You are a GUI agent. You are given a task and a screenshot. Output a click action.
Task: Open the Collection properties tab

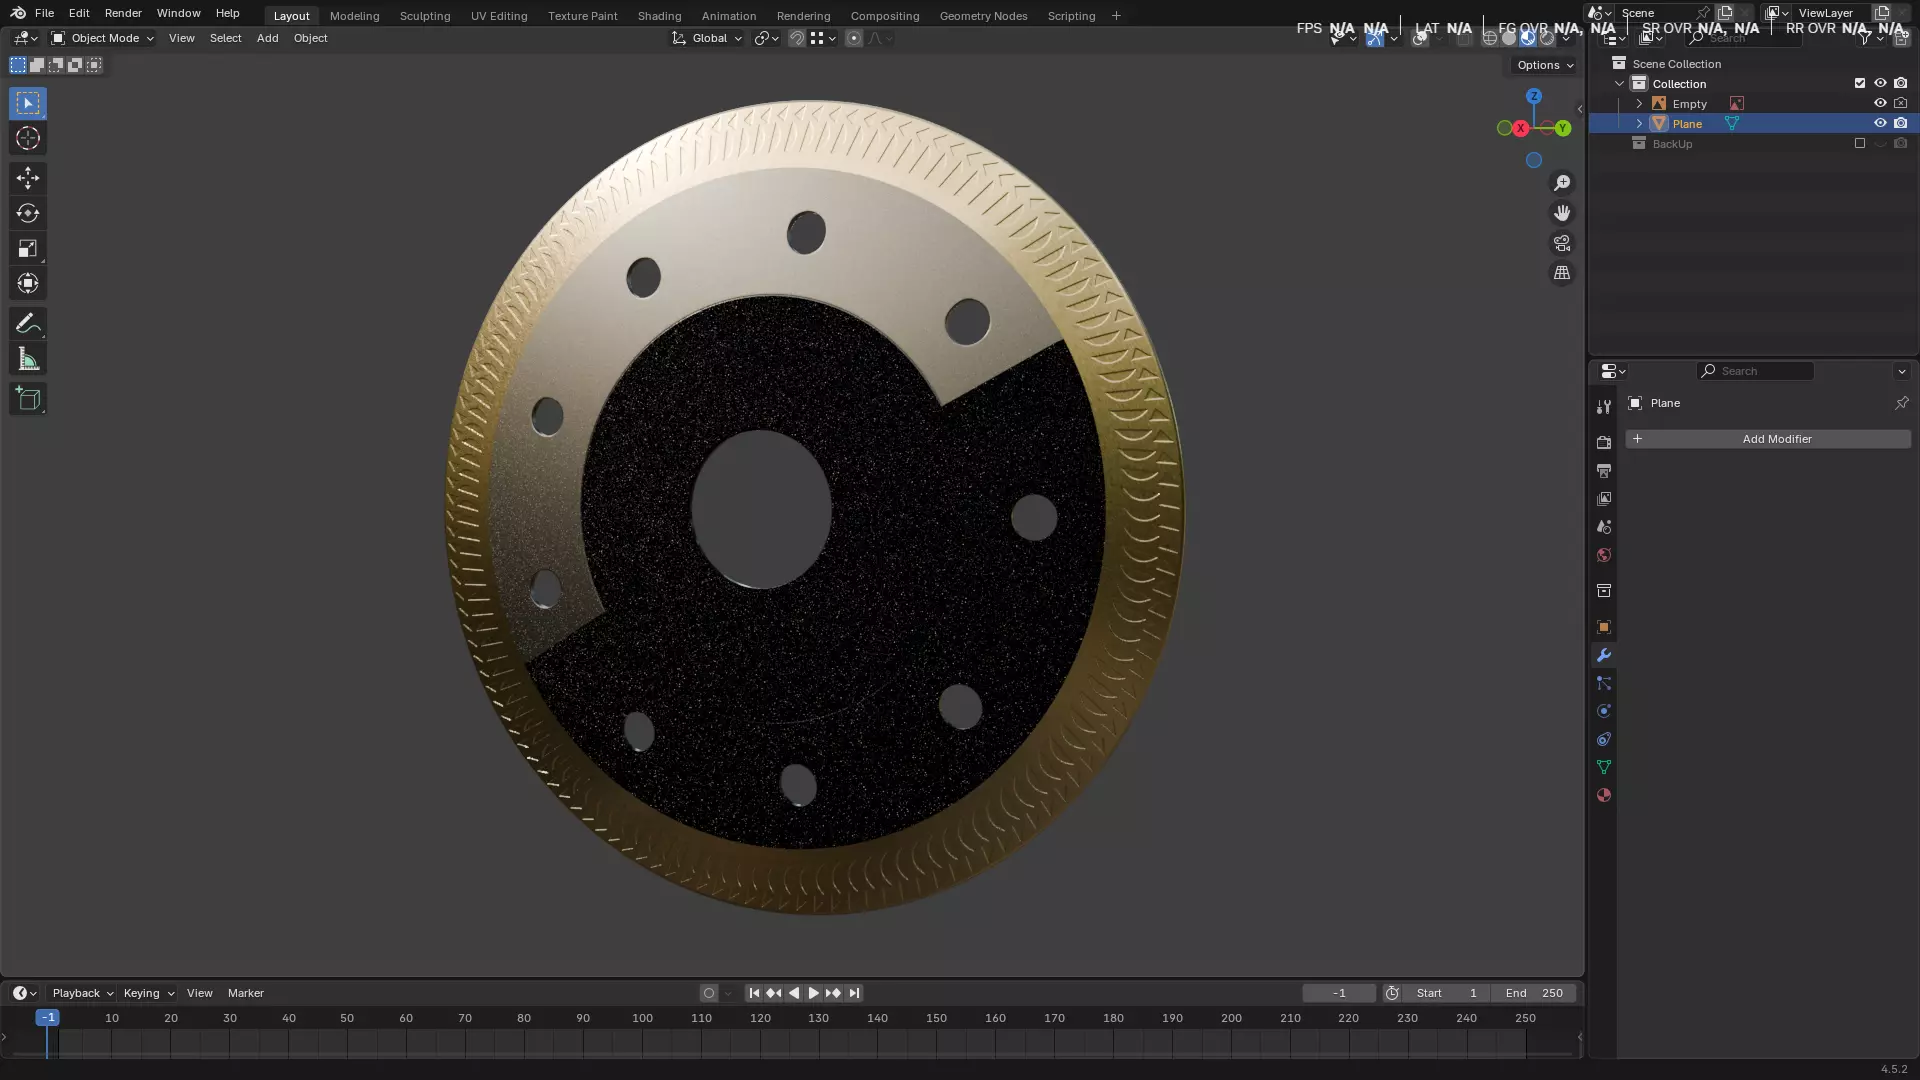click(1604, 591)
